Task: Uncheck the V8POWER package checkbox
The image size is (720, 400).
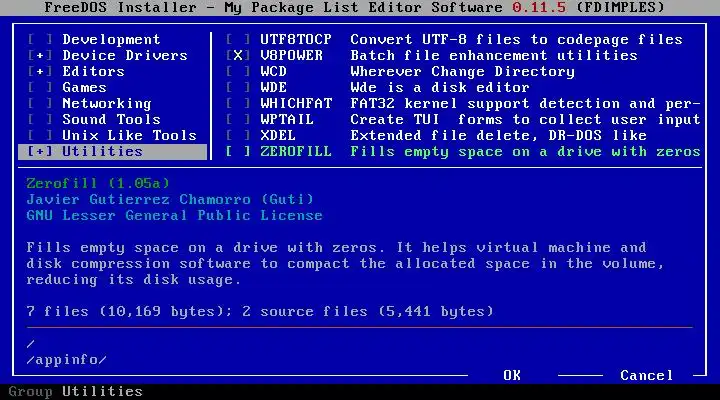Action: 238,56
